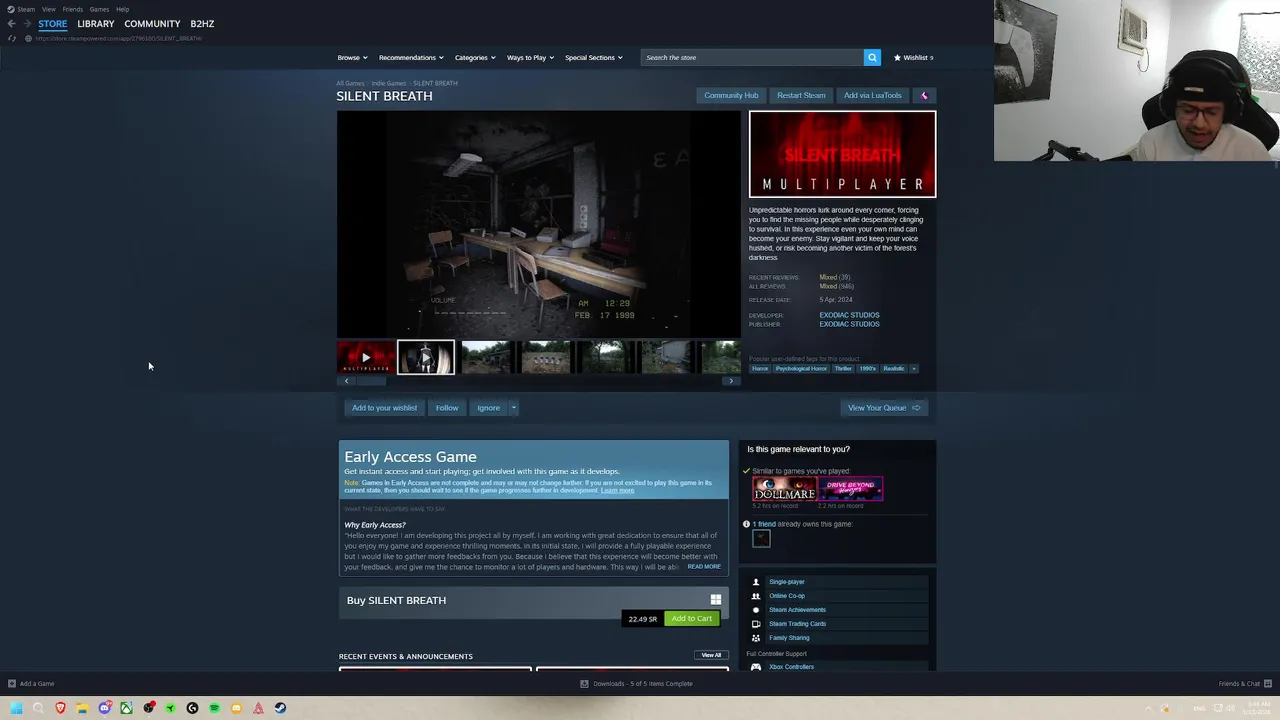The image size is (1280, 720).
Task: Open the Games menu
Action: pos(99,9)
